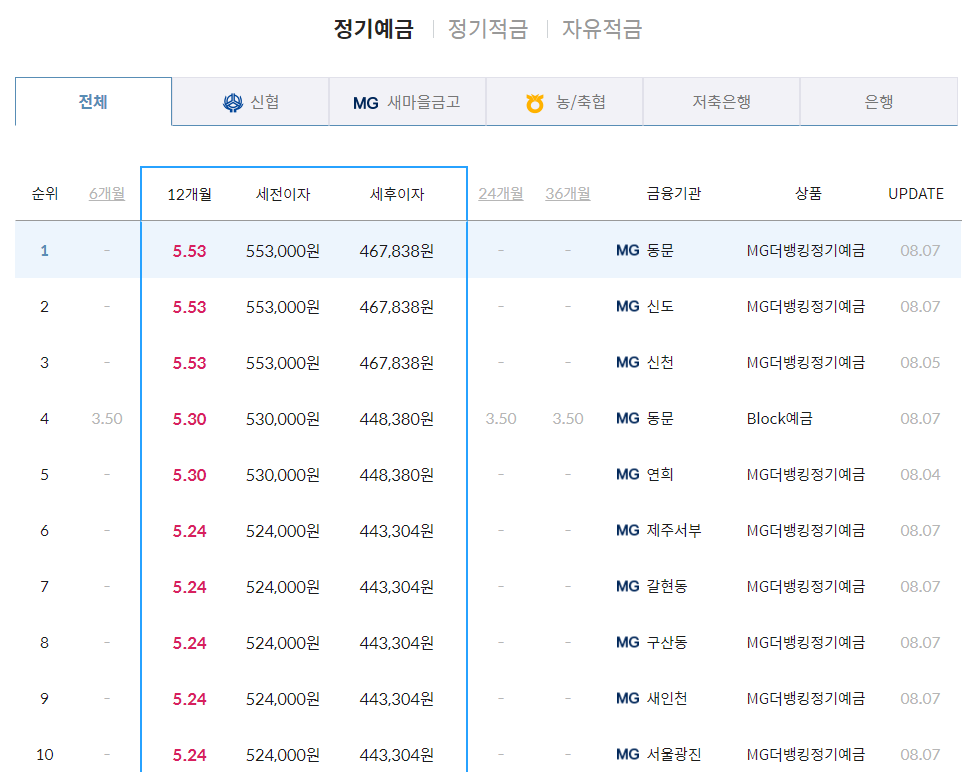Image resolution: width=968 pixels, height=772 pixels.
Task: Open the 새인천 institution name
Action: tap(667, 699)
